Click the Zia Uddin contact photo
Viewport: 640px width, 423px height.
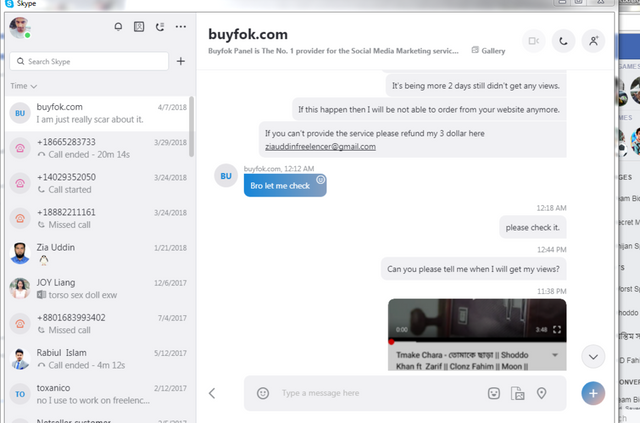[20, 254]
